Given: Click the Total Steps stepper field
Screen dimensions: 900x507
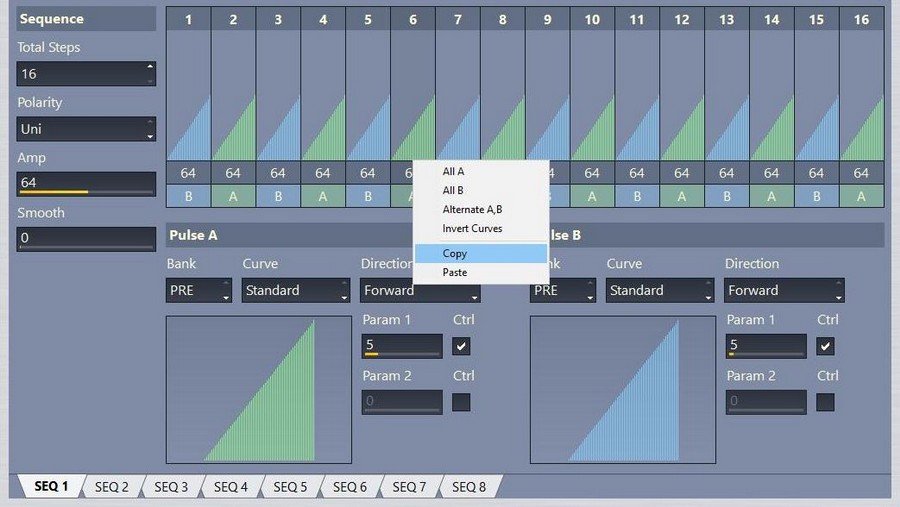Looking at the screenshot, I should (x=86, y=74).
